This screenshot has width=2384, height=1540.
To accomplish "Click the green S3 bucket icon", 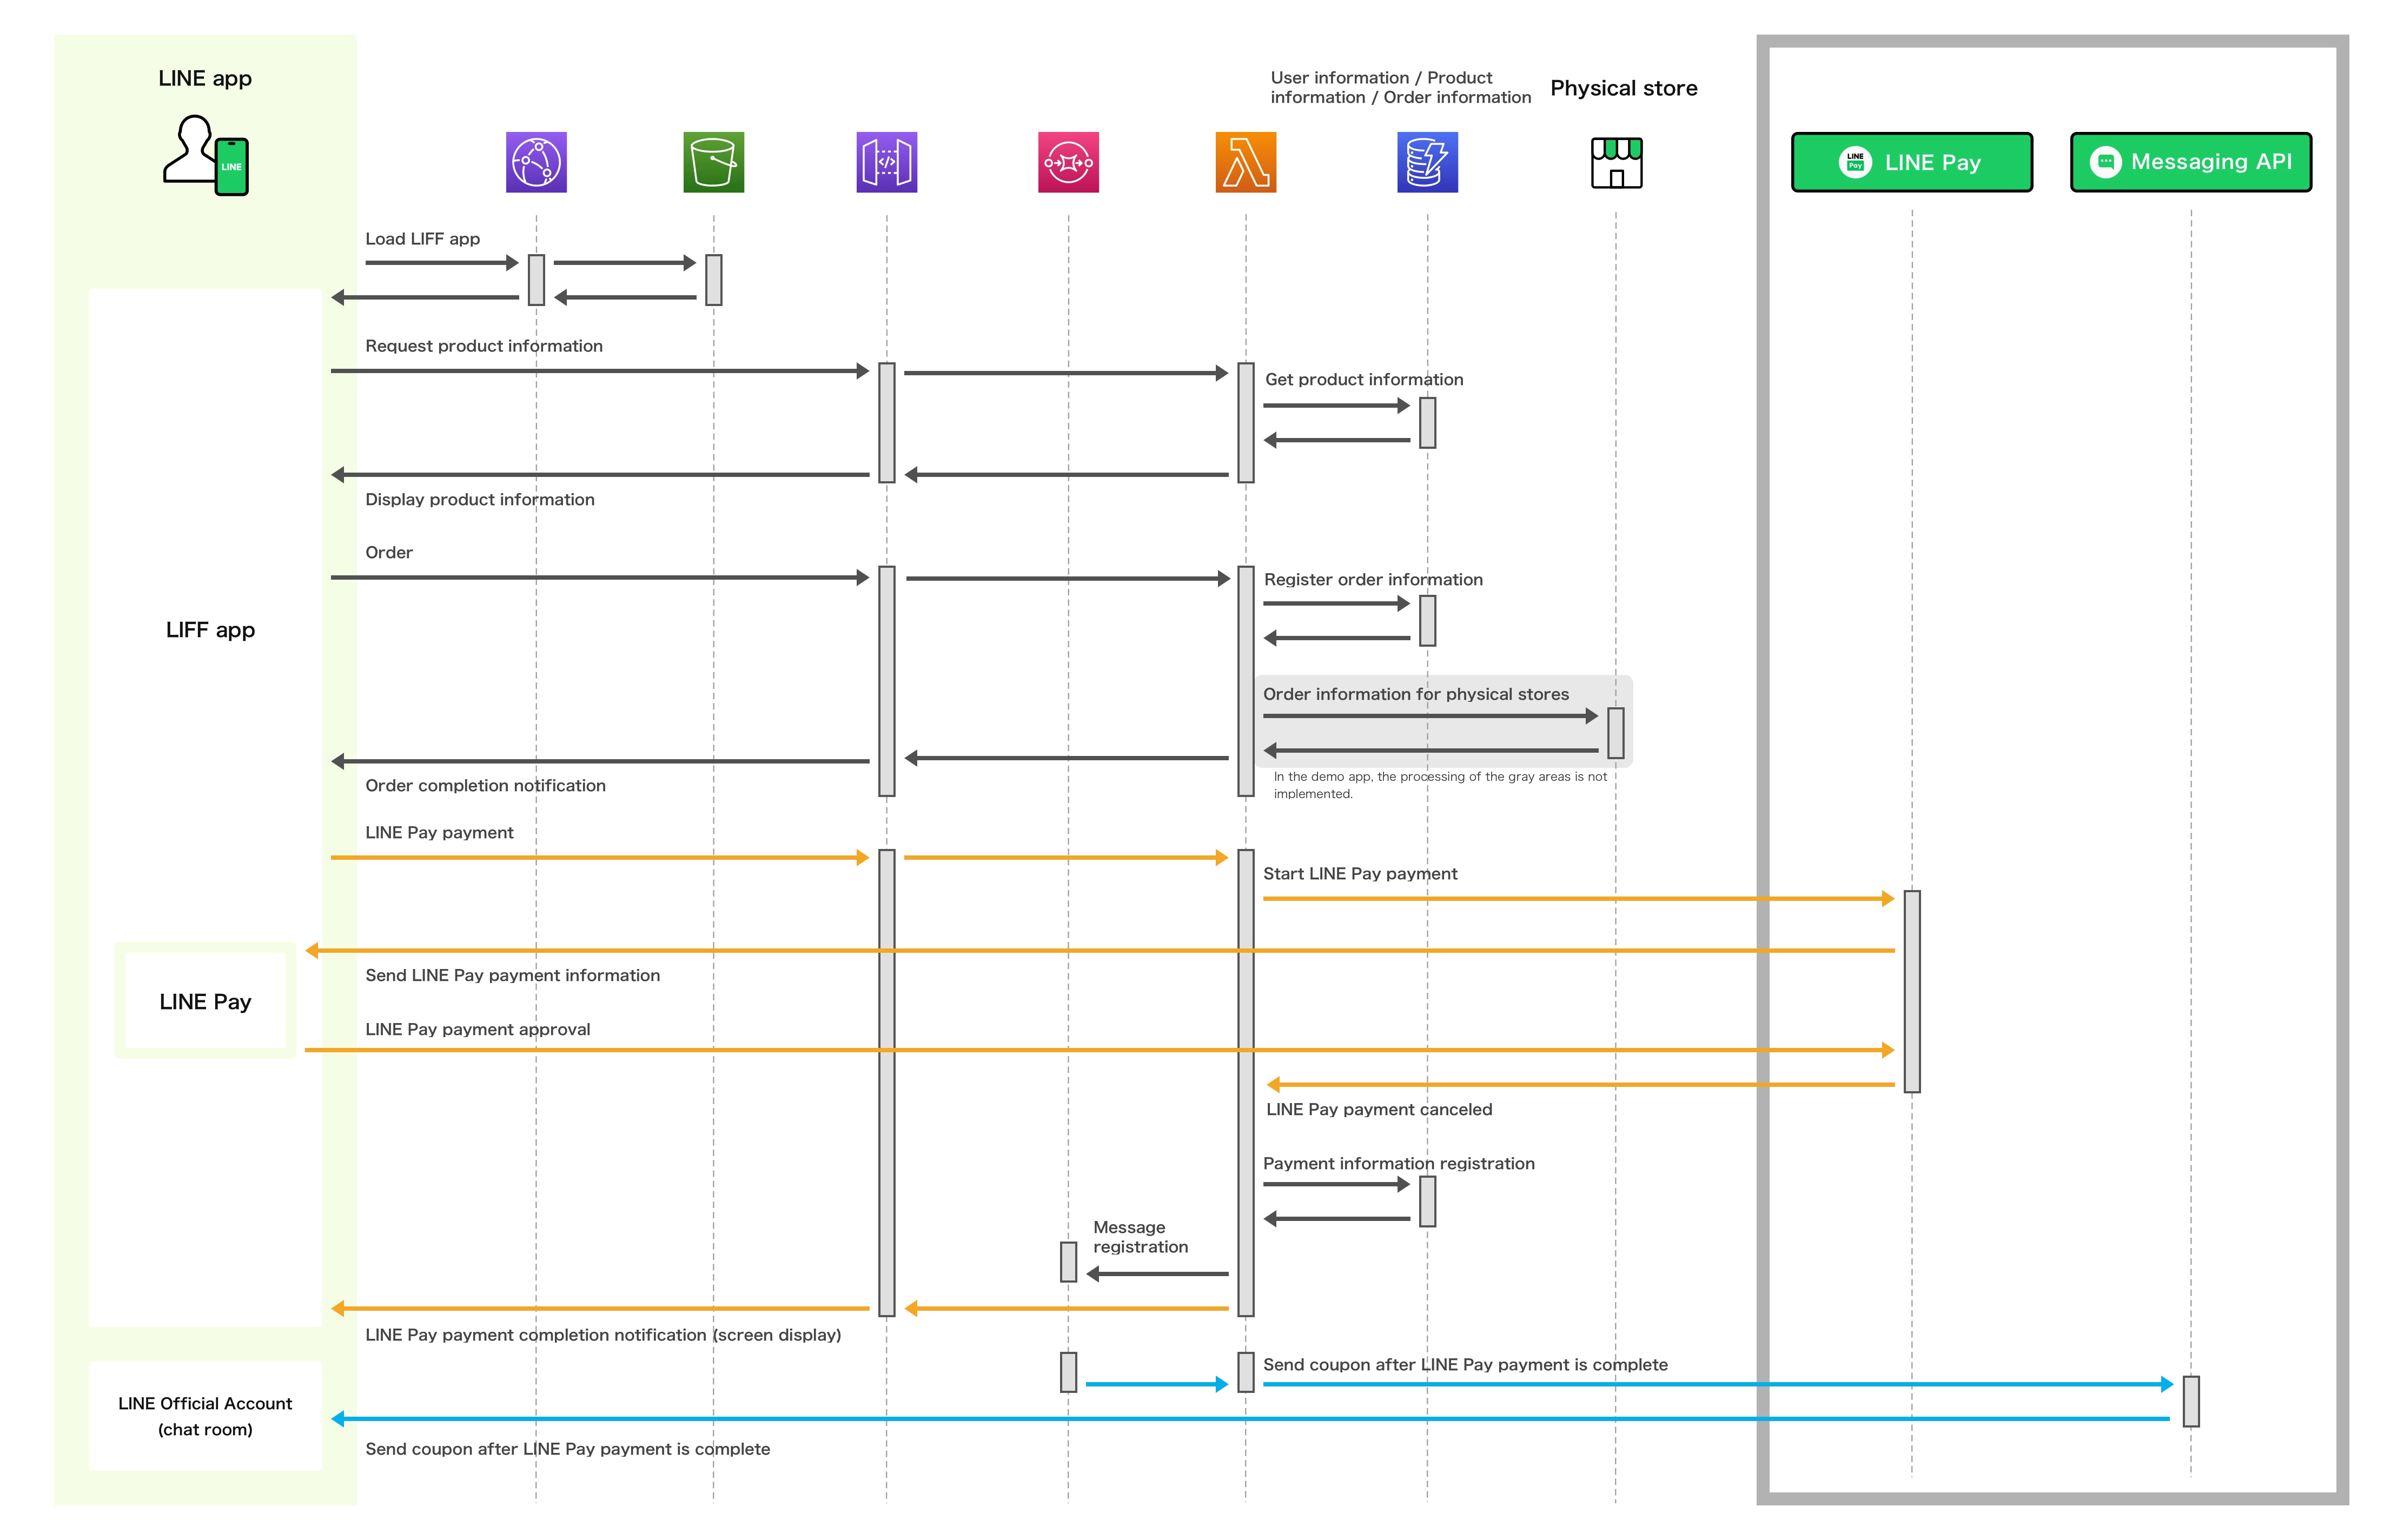I will point(713,162).
